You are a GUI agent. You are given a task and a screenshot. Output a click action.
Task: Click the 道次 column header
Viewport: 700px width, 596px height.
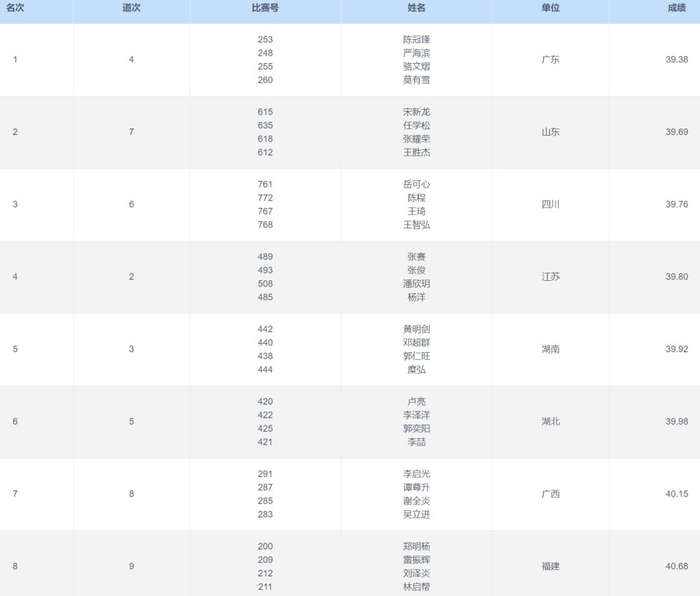(131, 8)
